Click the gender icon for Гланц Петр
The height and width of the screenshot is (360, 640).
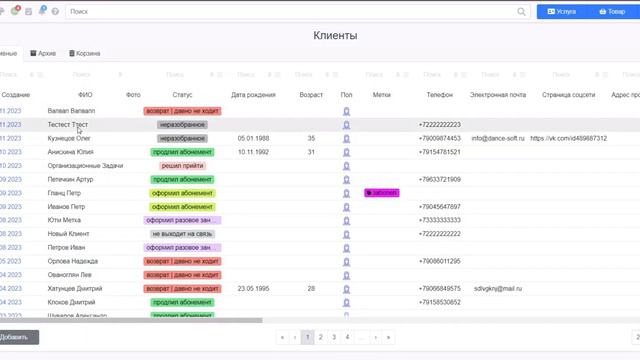[346, 193]
